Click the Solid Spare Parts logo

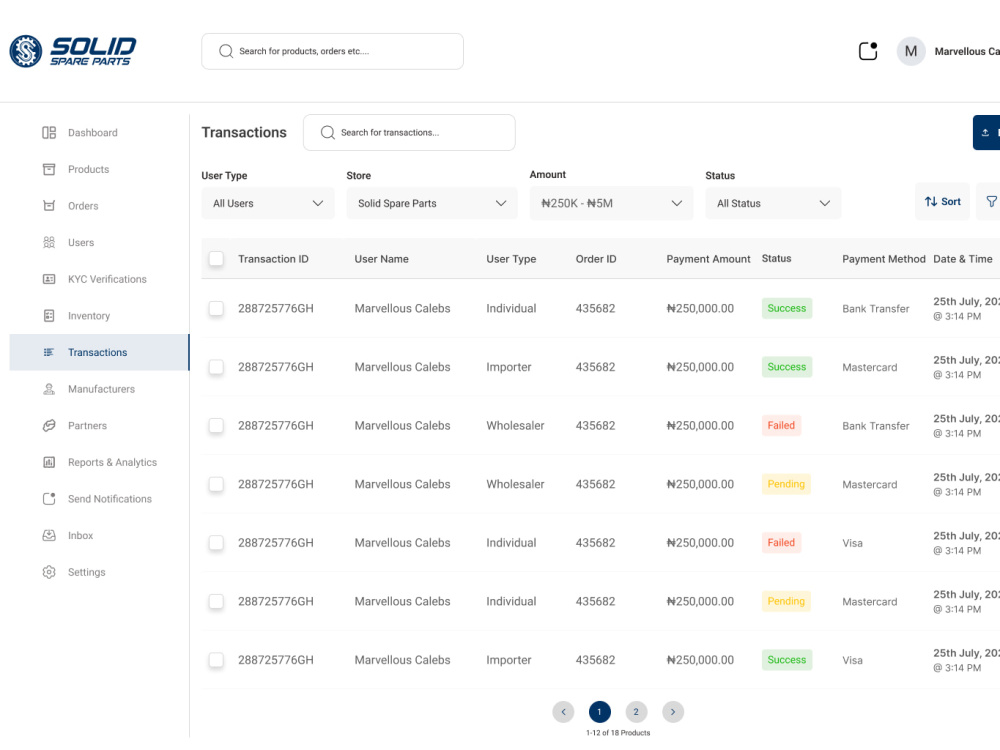[73, 51]
